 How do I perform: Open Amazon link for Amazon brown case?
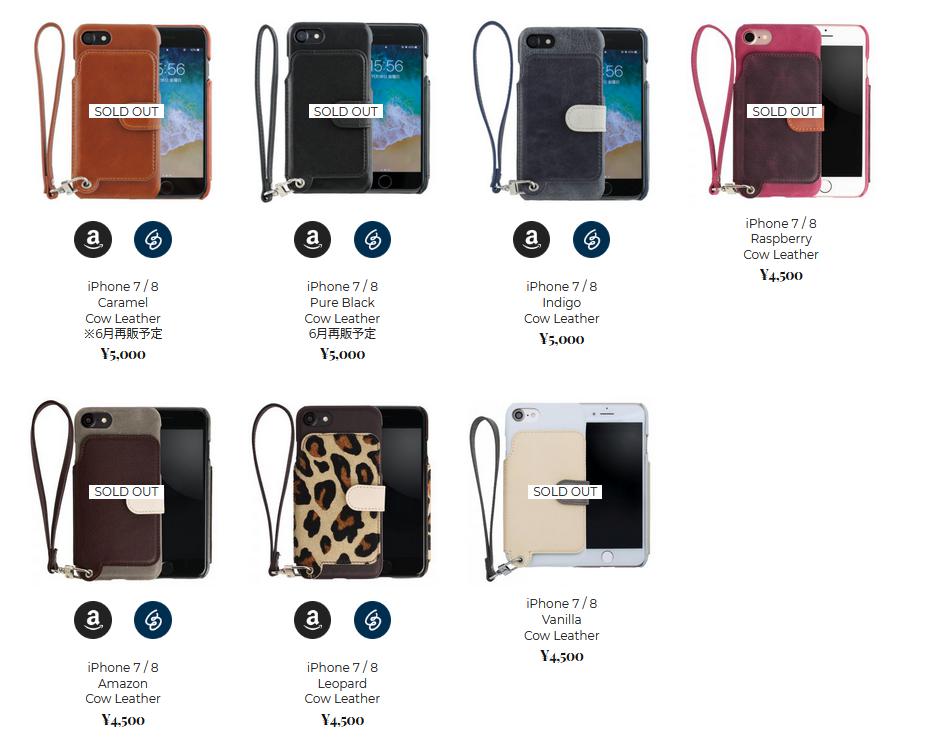93,619
